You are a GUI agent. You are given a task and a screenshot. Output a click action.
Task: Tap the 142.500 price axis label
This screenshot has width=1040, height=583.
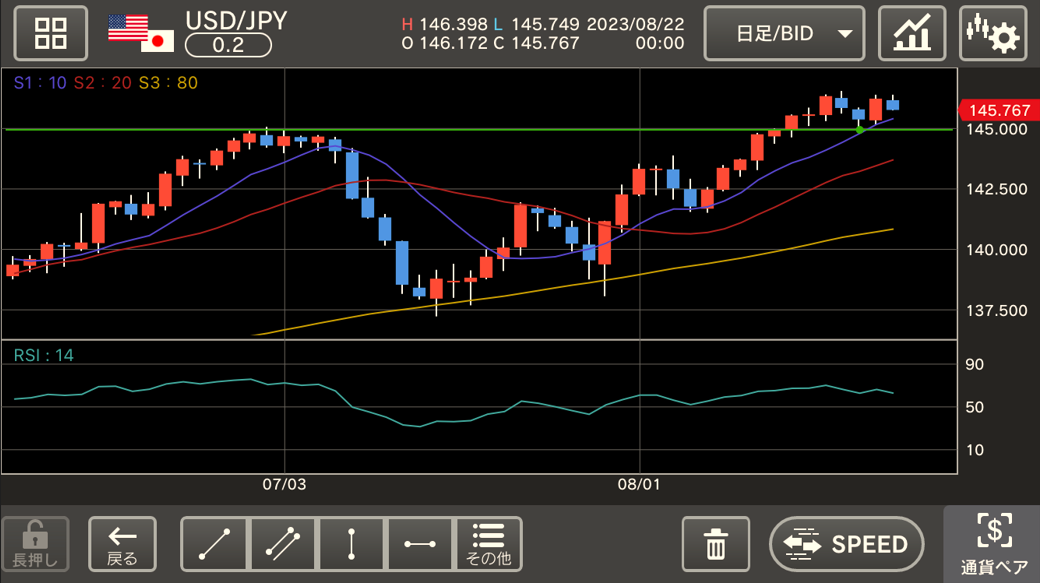pos(996,189)
